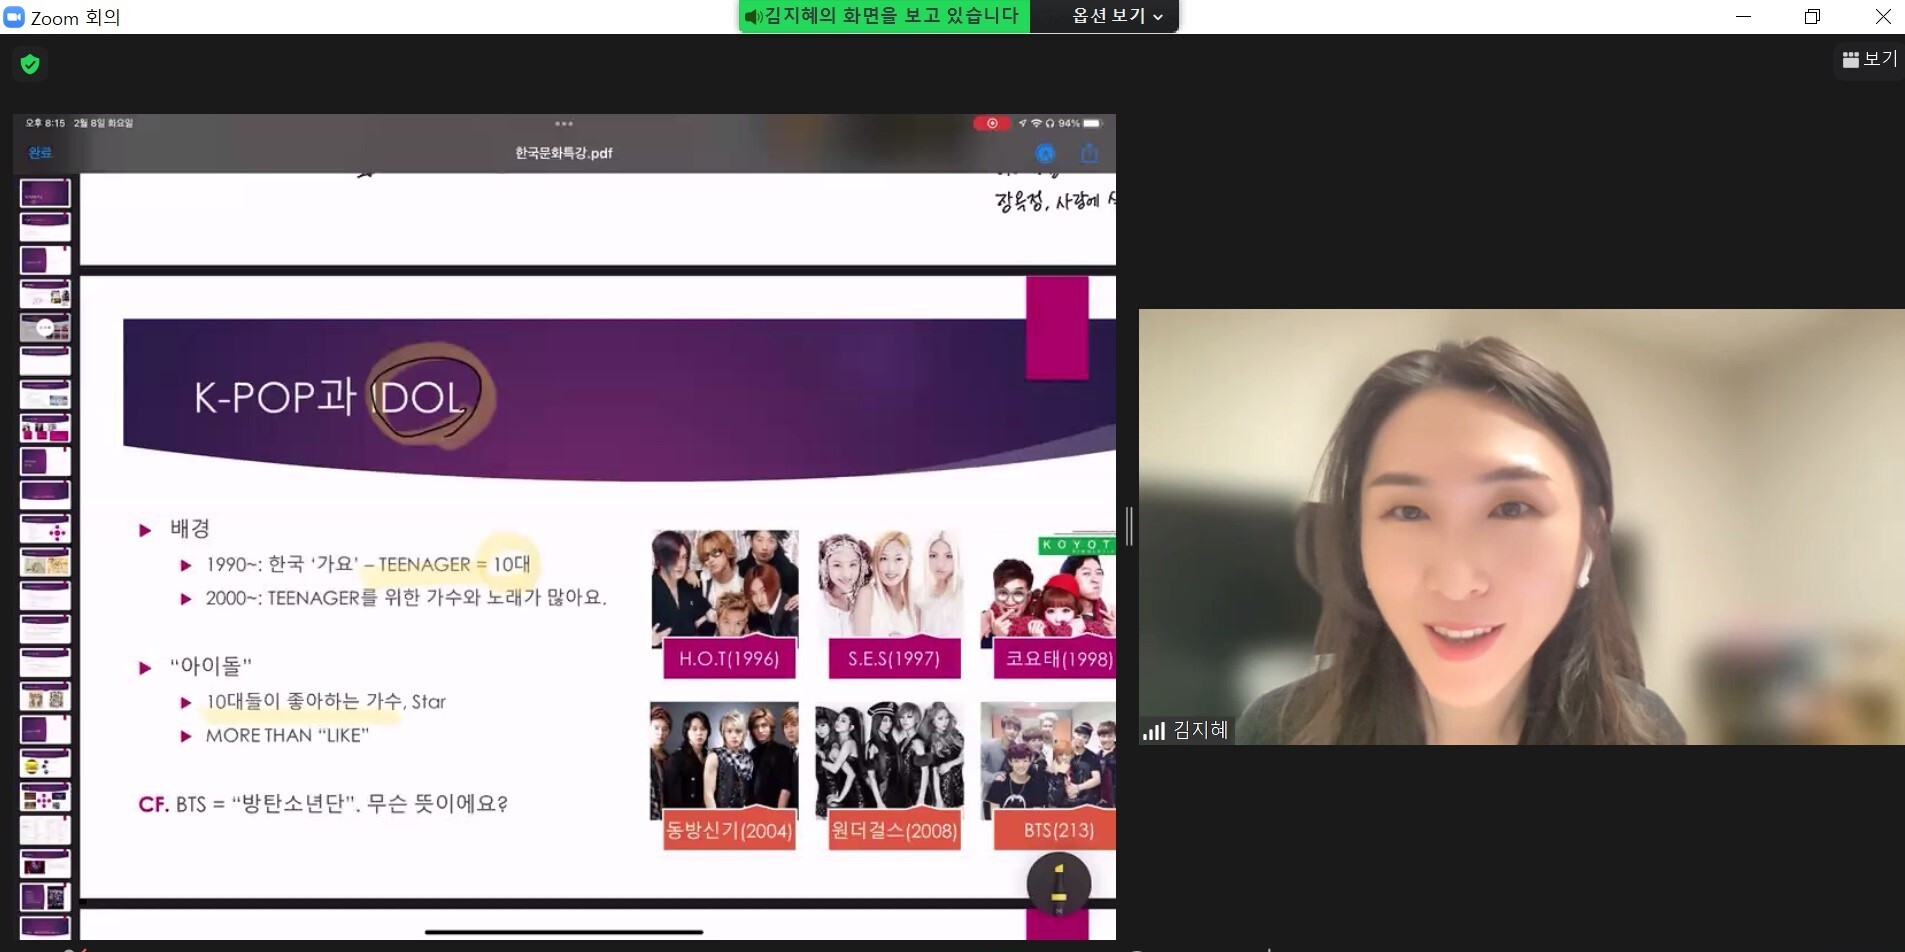This screenshot has height=952, width=1905.
Task: Open the green shield encryption info icon
Action: (x=30, y=65)
